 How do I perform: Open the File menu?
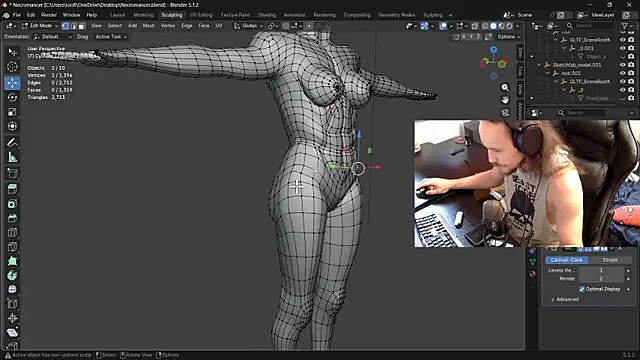(17, 15)
